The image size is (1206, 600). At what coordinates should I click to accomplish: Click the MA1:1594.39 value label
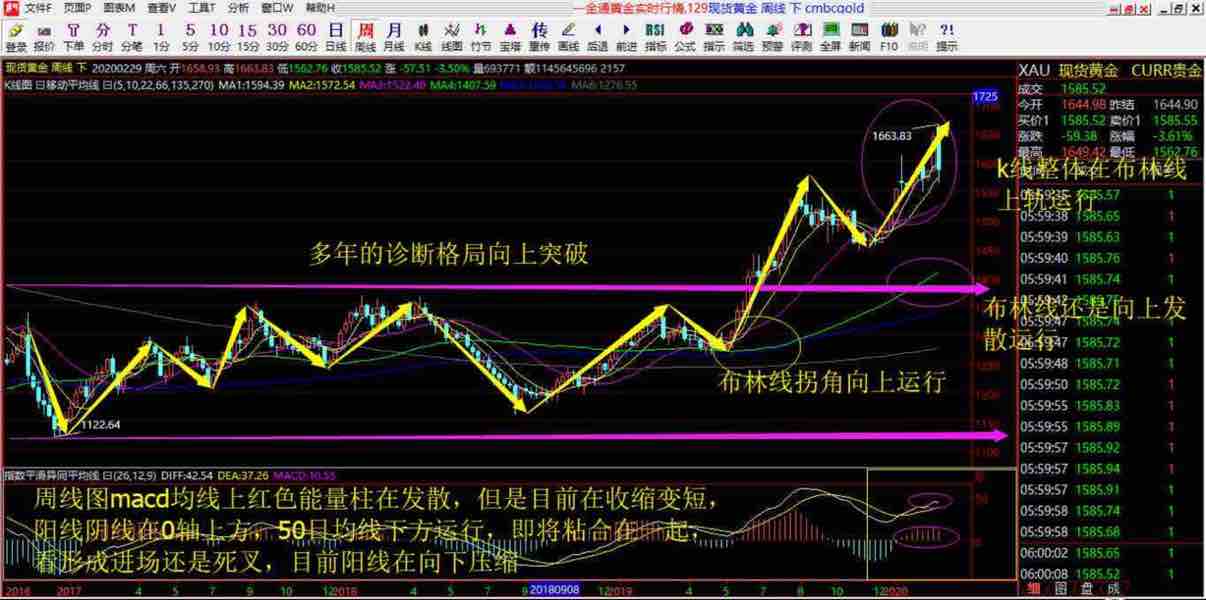tap(251, 86)
